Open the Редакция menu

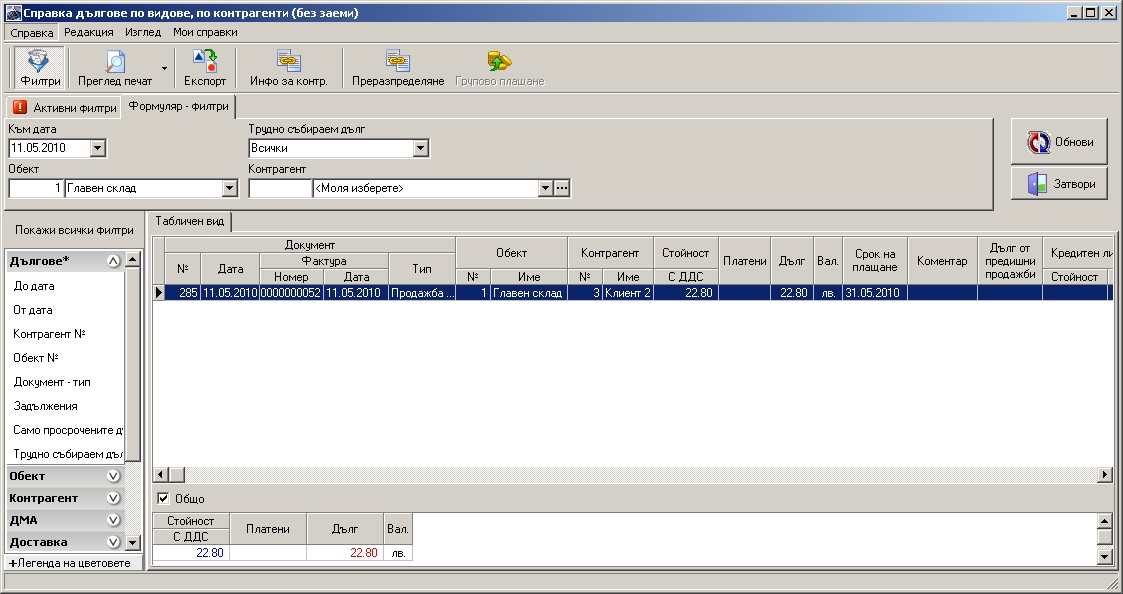point(89,32)
